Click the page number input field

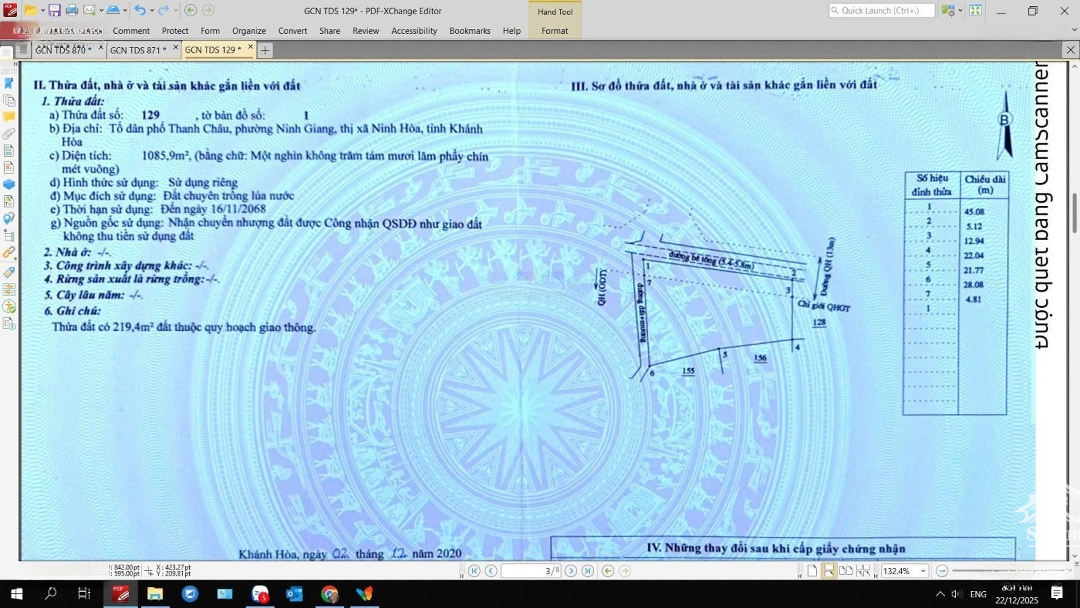pos(530,571)
